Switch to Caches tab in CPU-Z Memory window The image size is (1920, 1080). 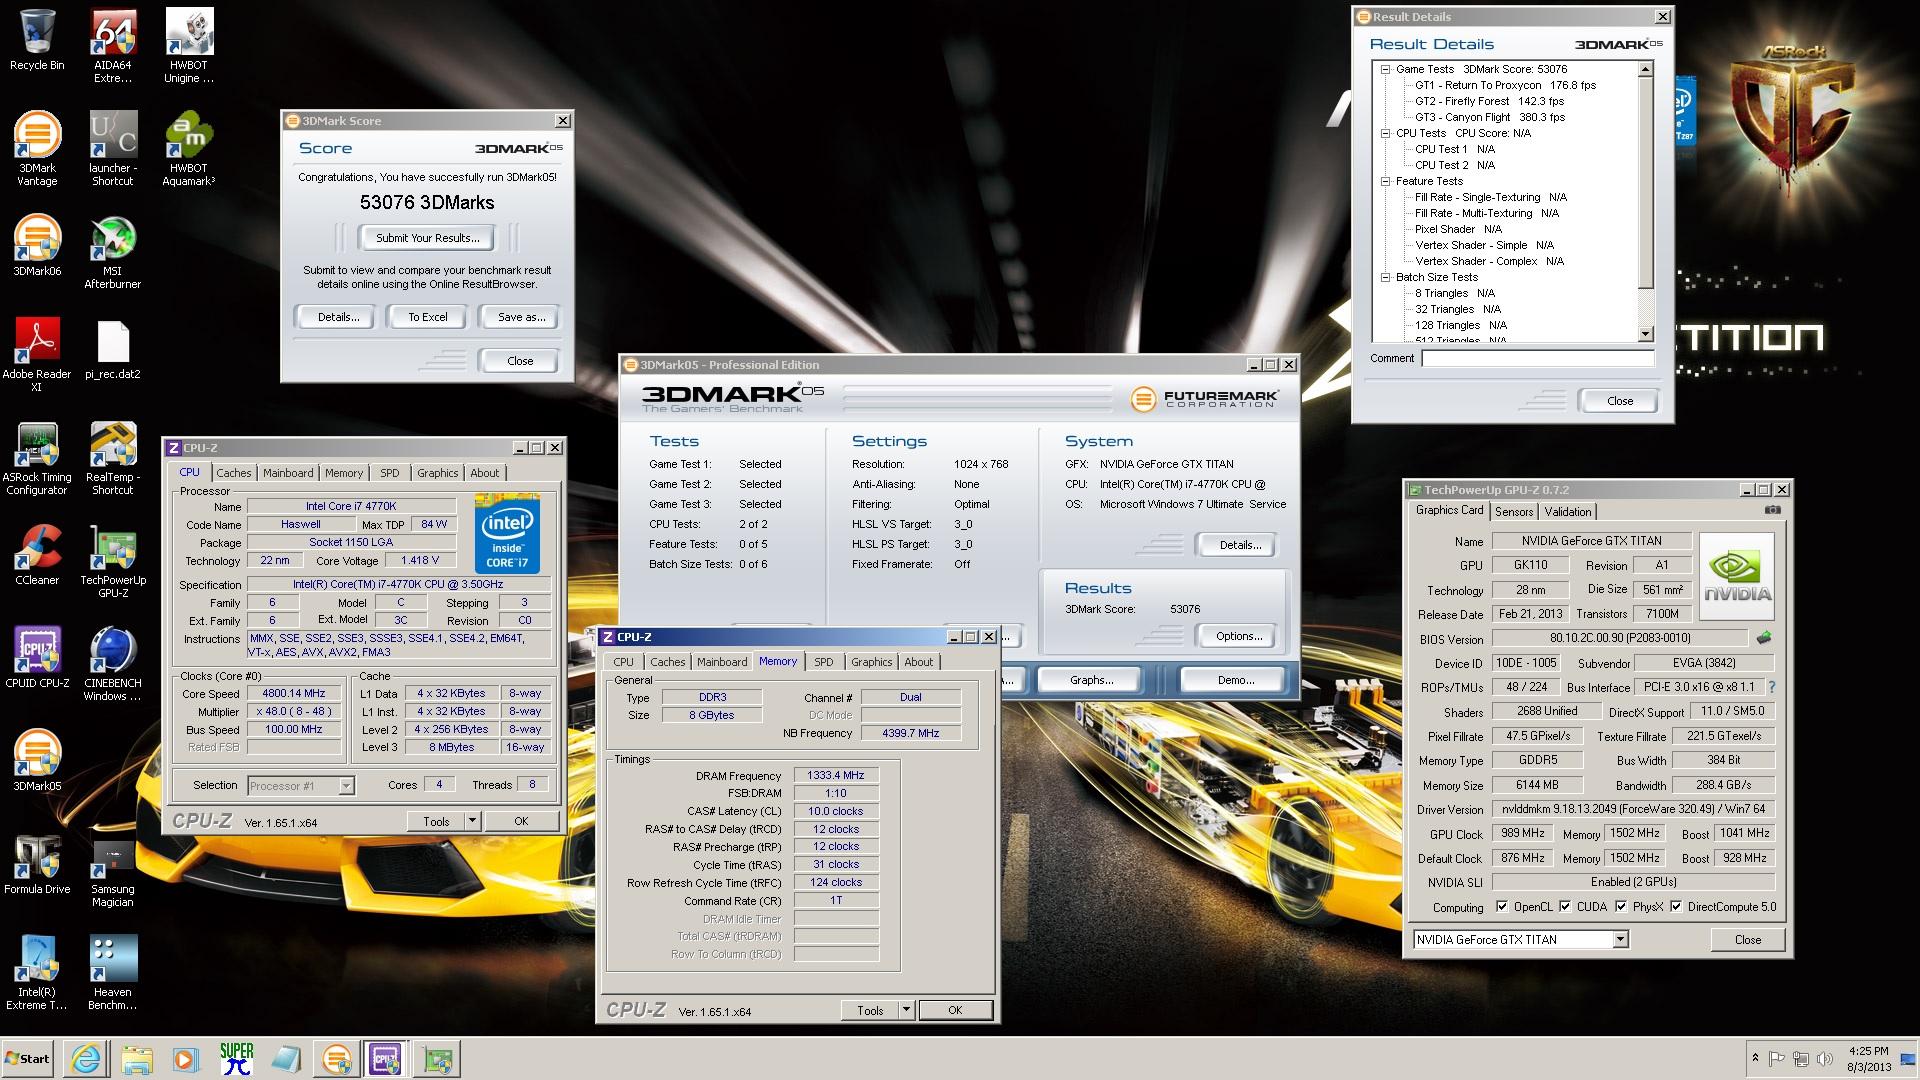(x=667, y=662)
